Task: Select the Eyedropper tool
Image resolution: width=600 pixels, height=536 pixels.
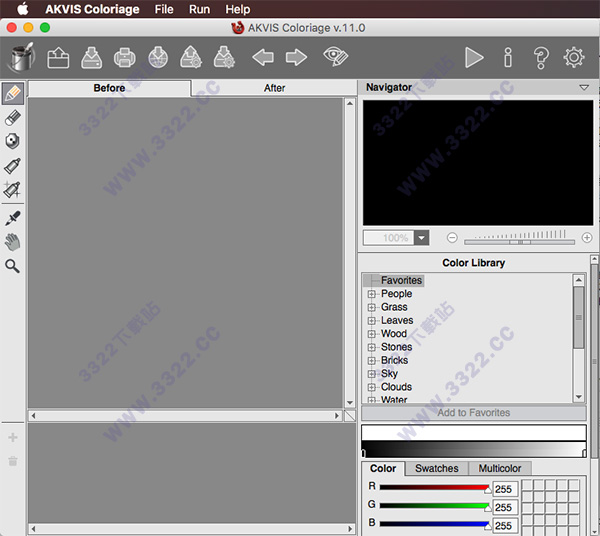Action: pos(13,218)
